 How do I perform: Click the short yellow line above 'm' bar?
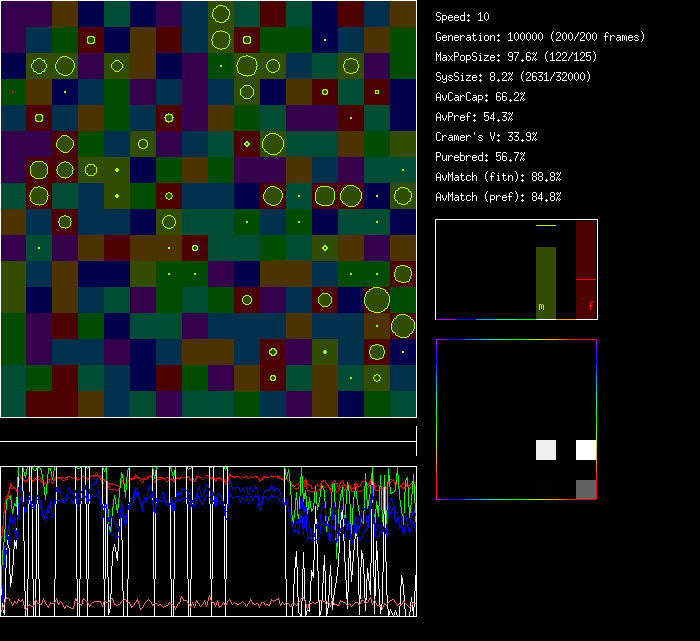click(x=545, y=226)
